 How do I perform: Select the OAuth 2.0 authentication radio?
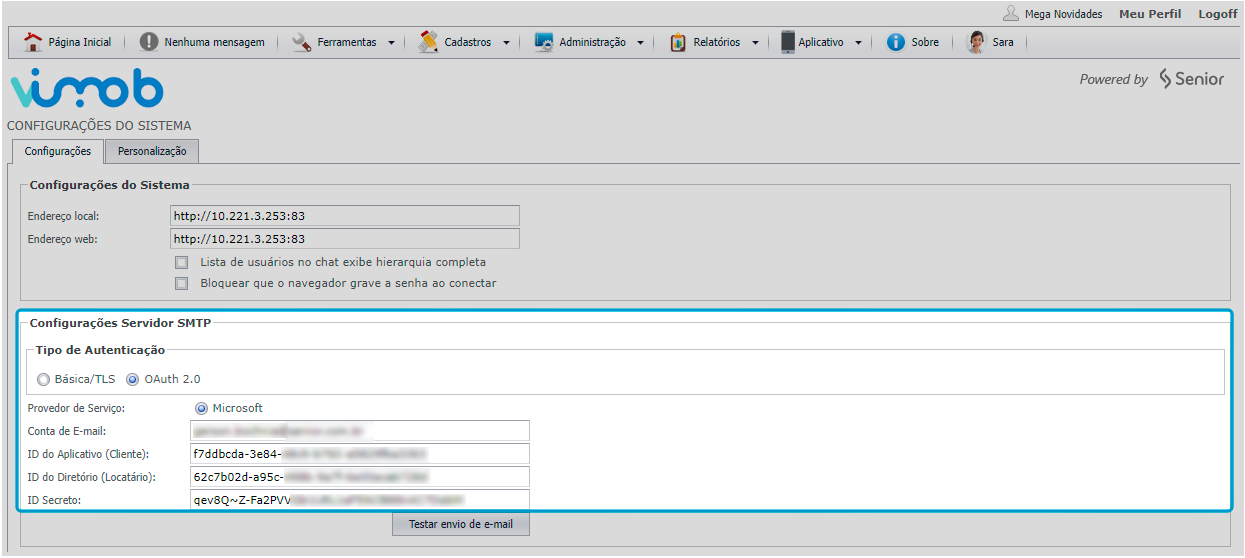click(x=133, y=379)
